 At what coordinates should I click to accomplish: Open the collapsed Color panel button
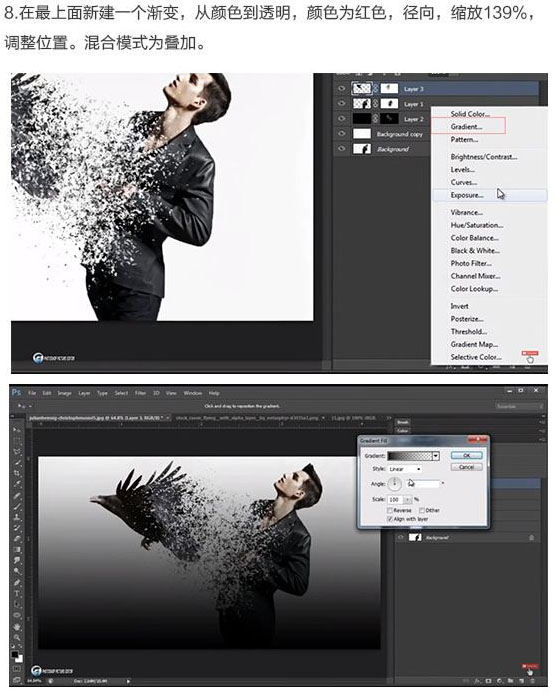[402, 431]
